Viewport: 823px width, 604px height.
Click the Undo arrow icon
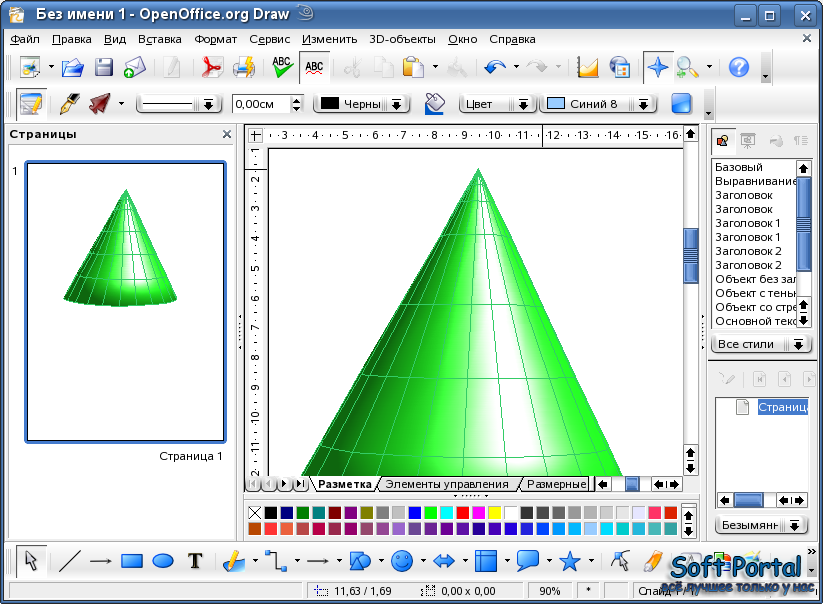pyautogui.click(x=494, y=68)
